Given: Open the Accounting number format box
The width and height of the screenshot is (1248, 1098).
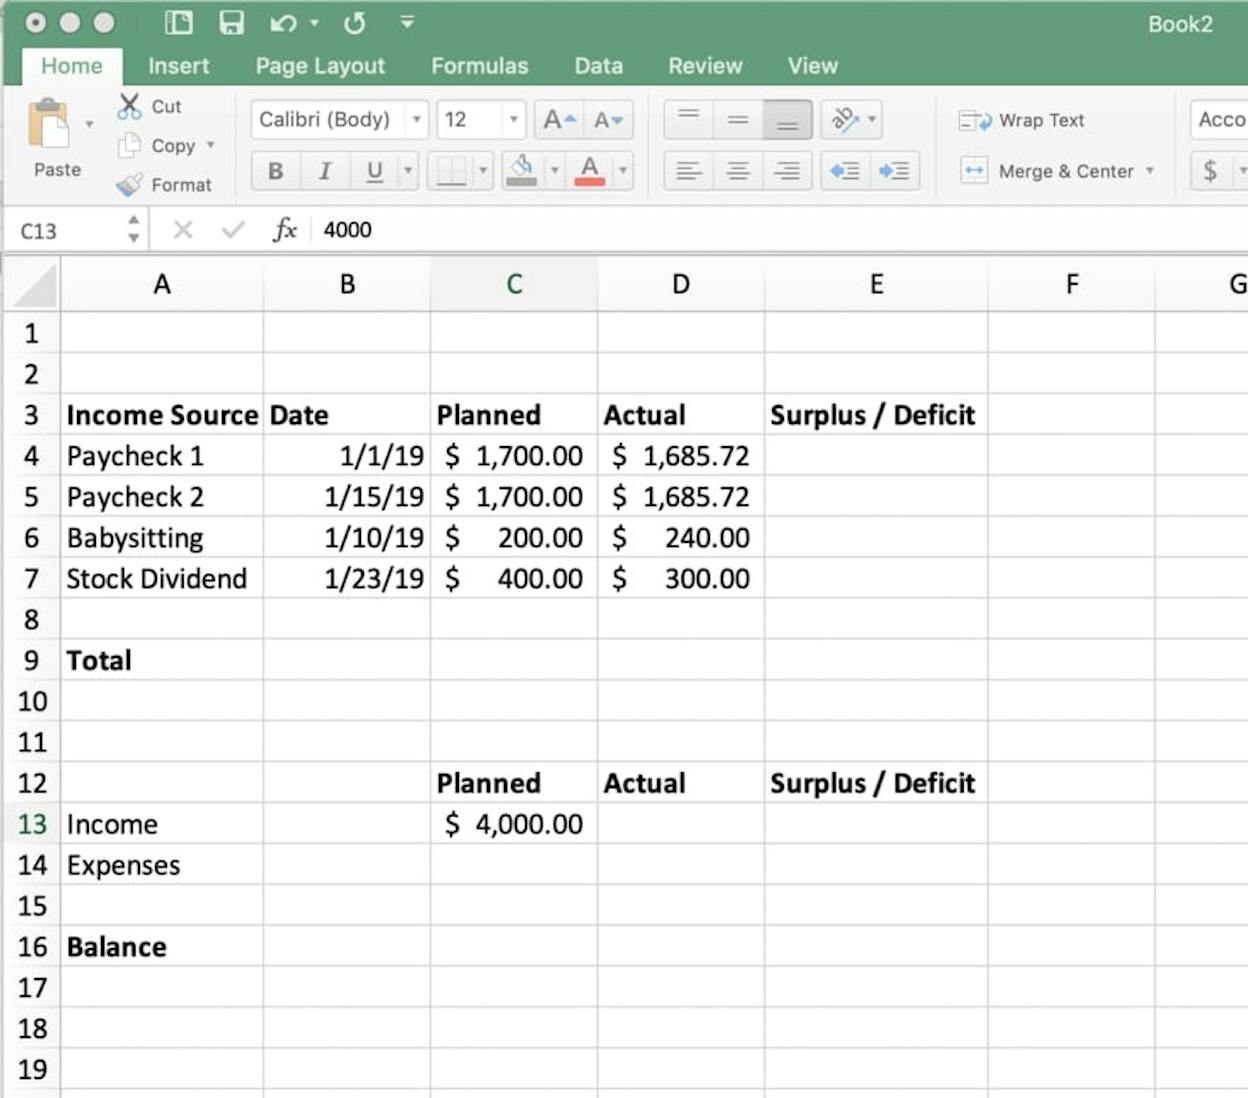Looking at the screenshot, I should coord(1218,120).
